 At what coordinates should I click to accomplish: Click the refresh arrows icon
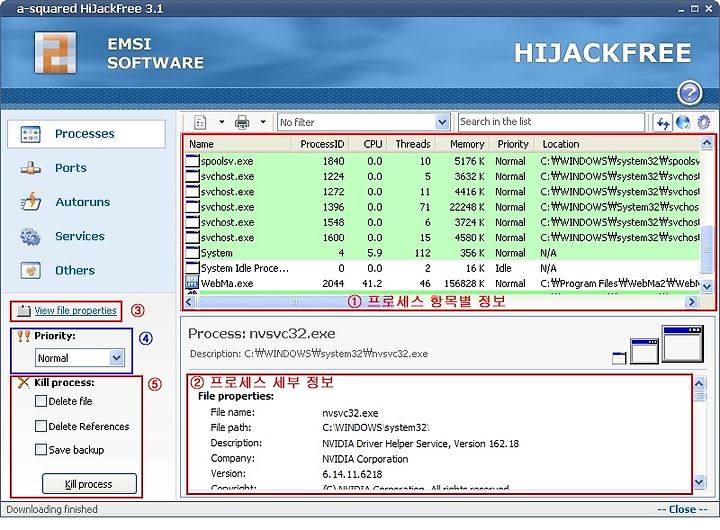click(663, 123)
